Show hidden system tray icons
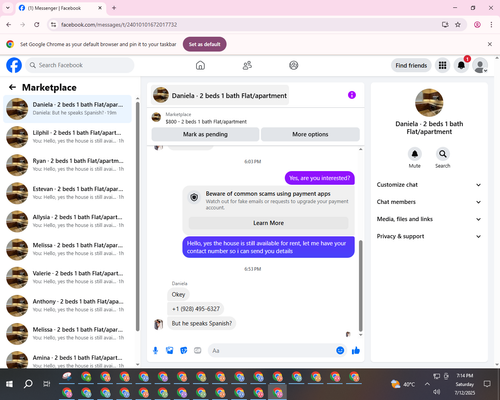Viewport: 500px width, 400px height. [x=427, y=384]
